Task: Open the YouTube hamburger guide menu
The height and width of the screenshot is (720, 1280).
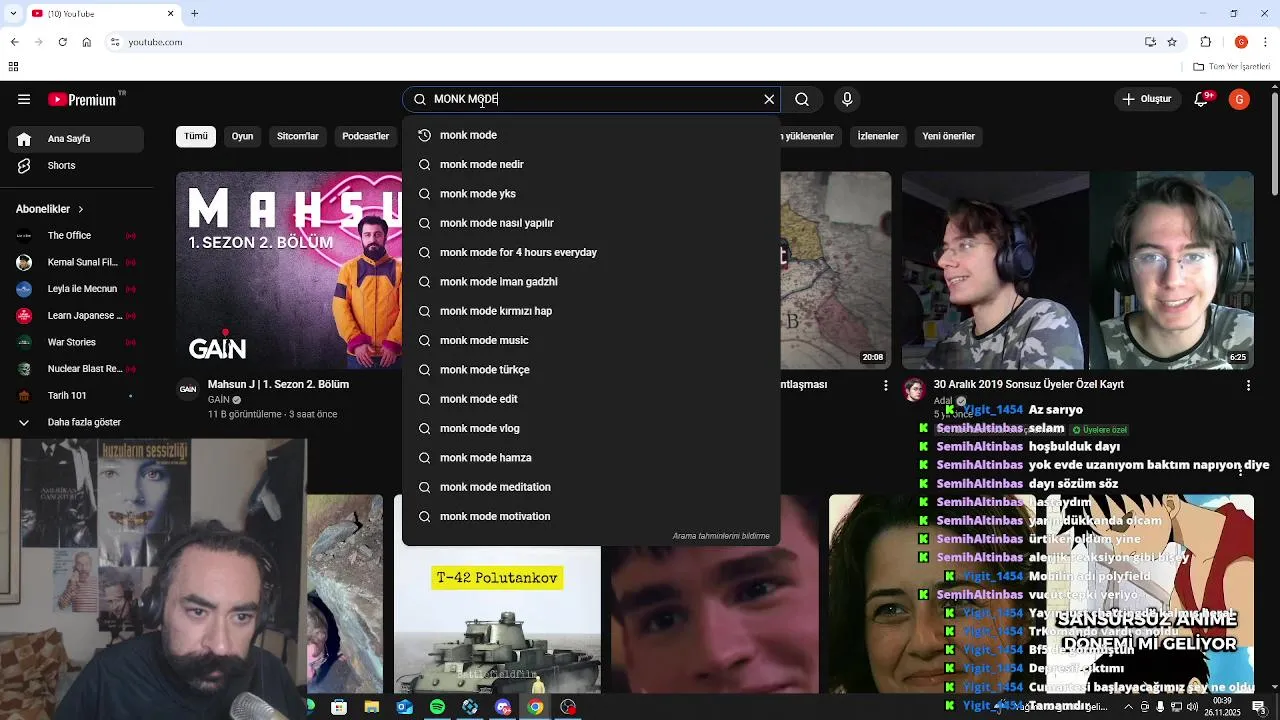Action: click(x=24, y=99)
